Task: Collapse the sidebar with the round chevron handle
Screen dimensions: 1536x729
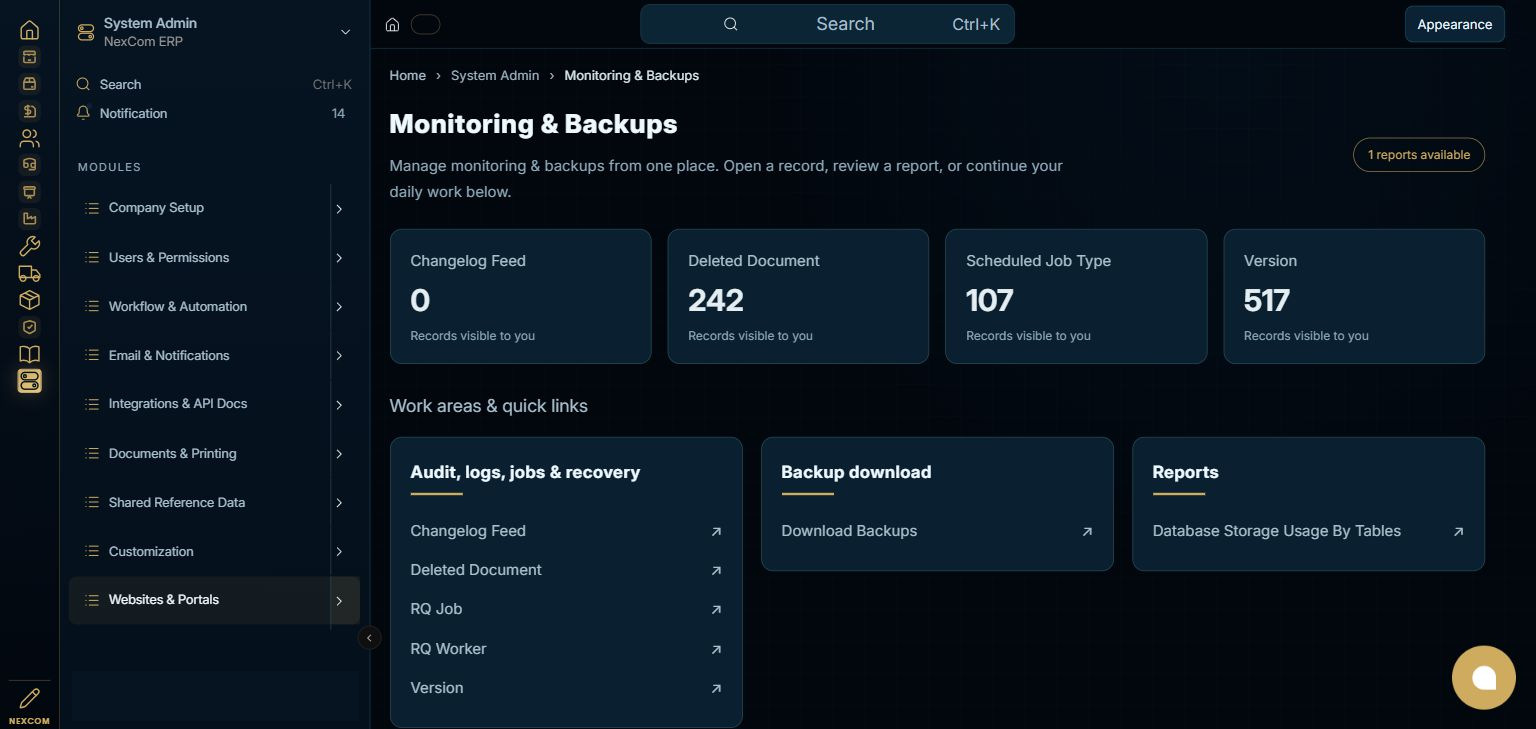Action: click(x=370, y=637)
